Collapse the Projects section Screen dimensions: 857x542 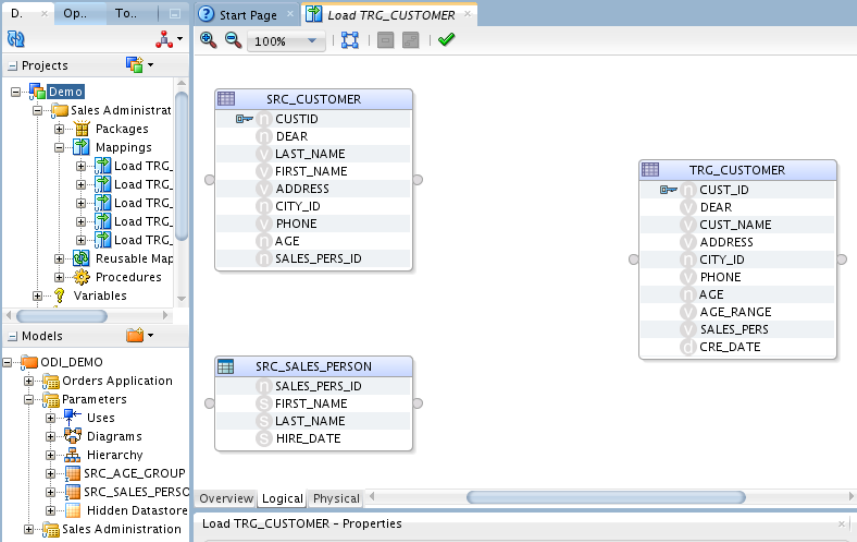click(x=12, y=66)
